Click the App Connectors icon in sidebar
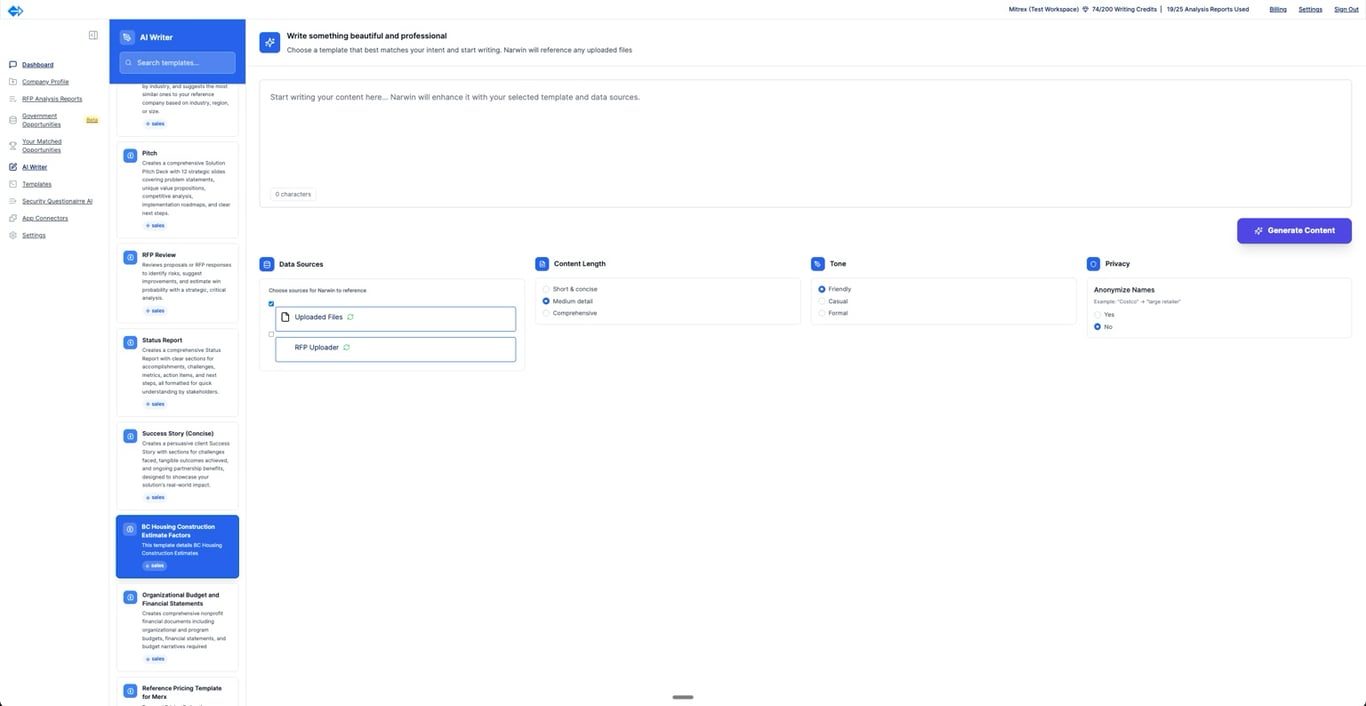The width and height of the screenshot is (1366, 706). point(13,218)
